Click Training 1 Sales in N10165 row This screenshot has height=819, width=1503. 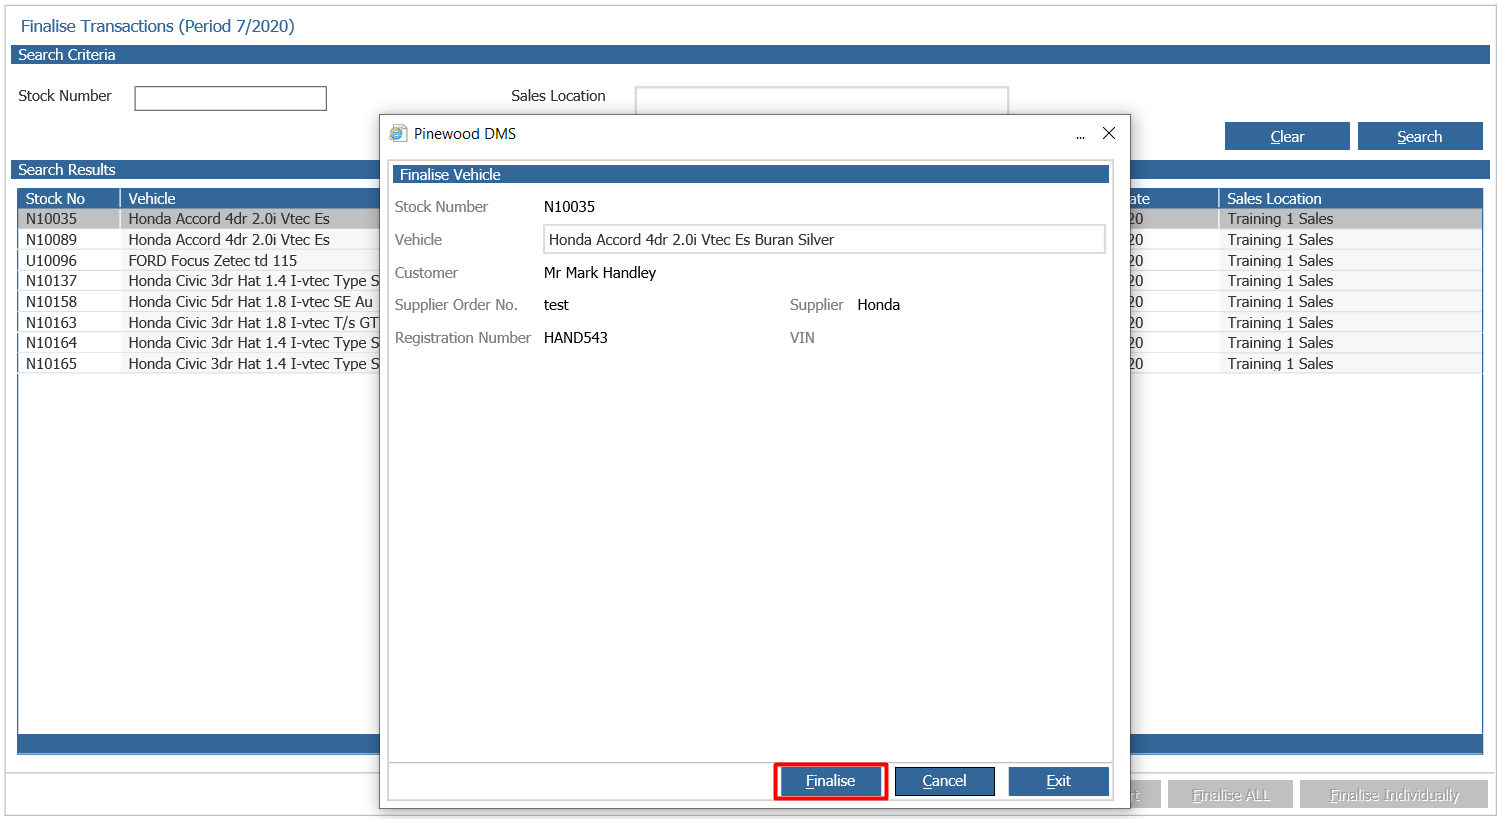point(1280,364)
